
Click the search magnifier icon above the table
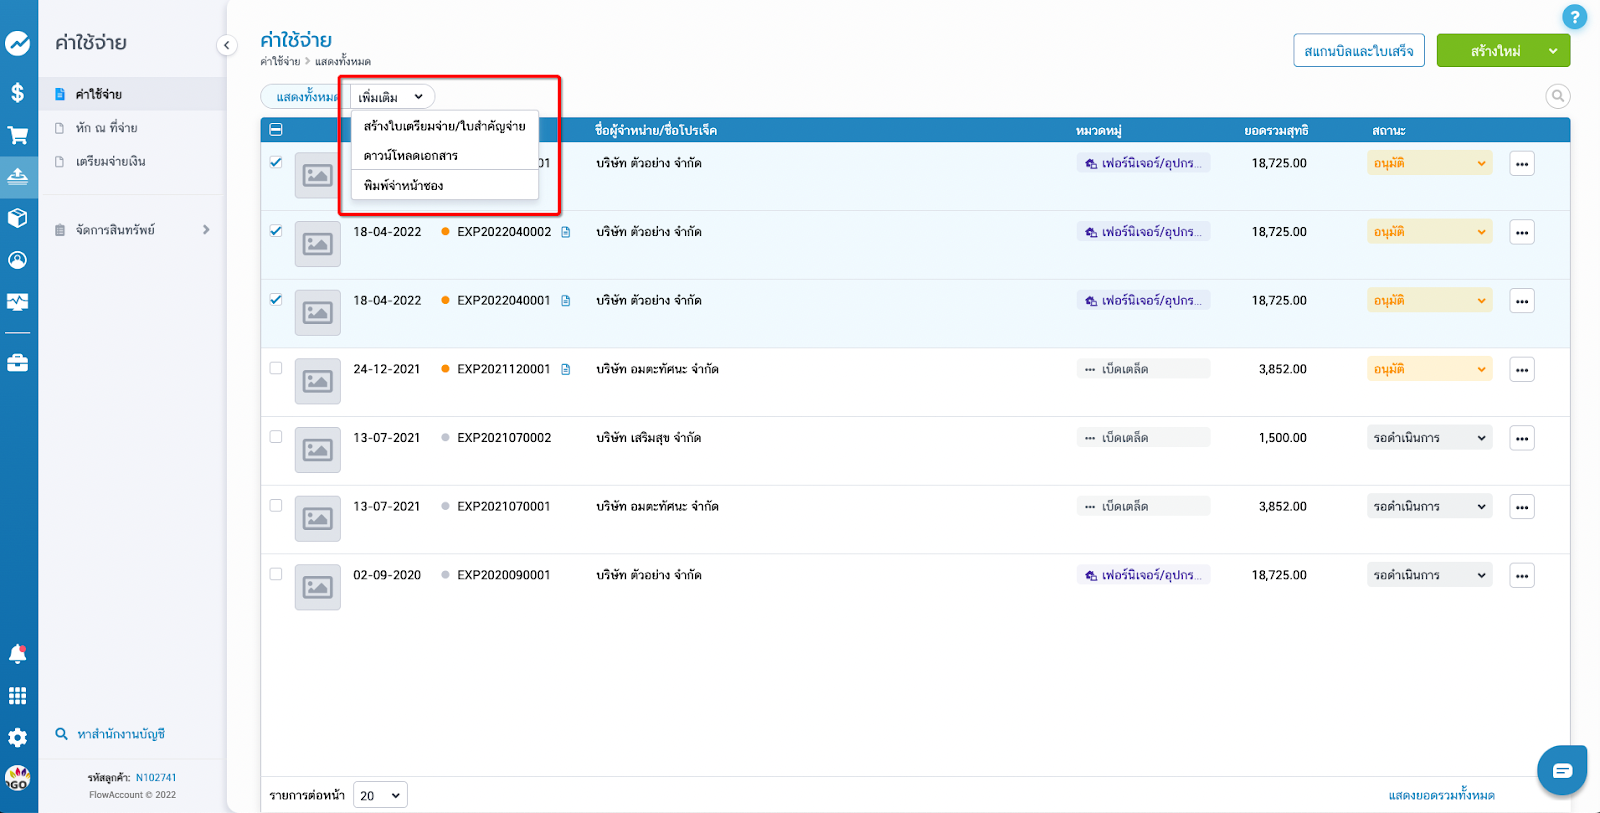point(1557,96)
